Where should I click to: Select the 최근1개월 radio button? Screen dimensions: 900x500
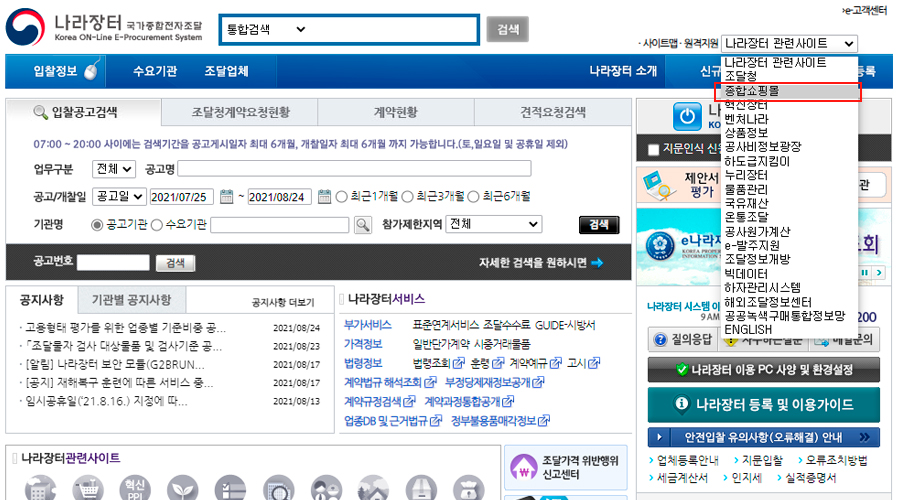(342, 197)
